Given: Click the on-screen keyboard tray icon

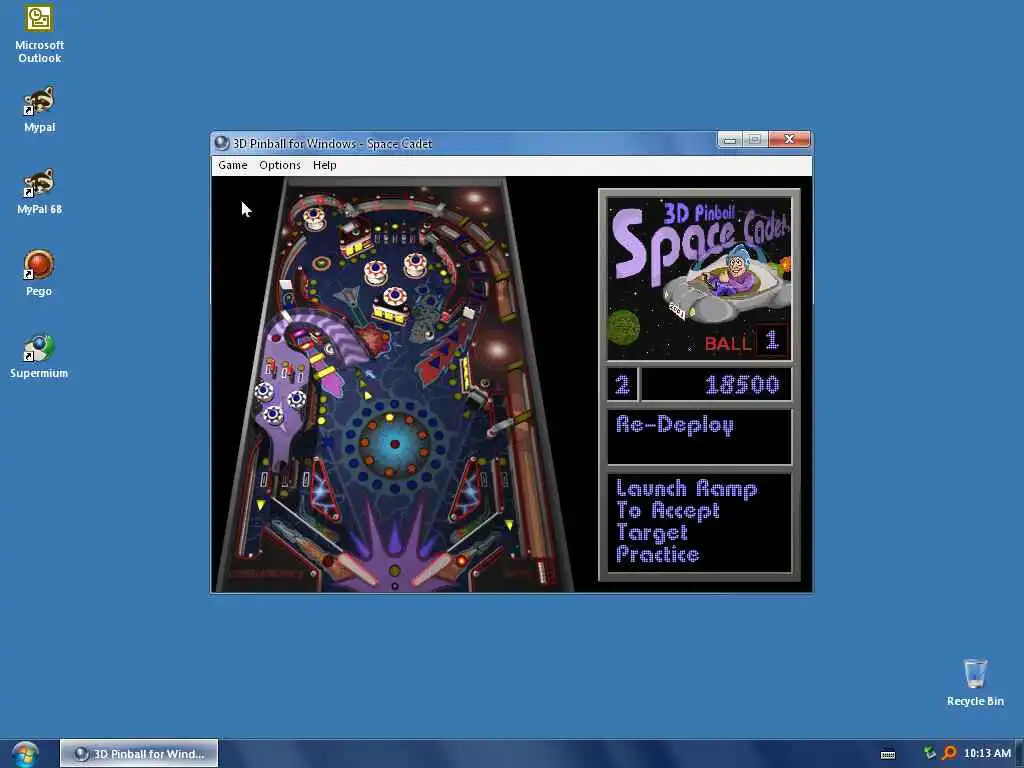Looking at the screenshot, I should click(888, 754).
